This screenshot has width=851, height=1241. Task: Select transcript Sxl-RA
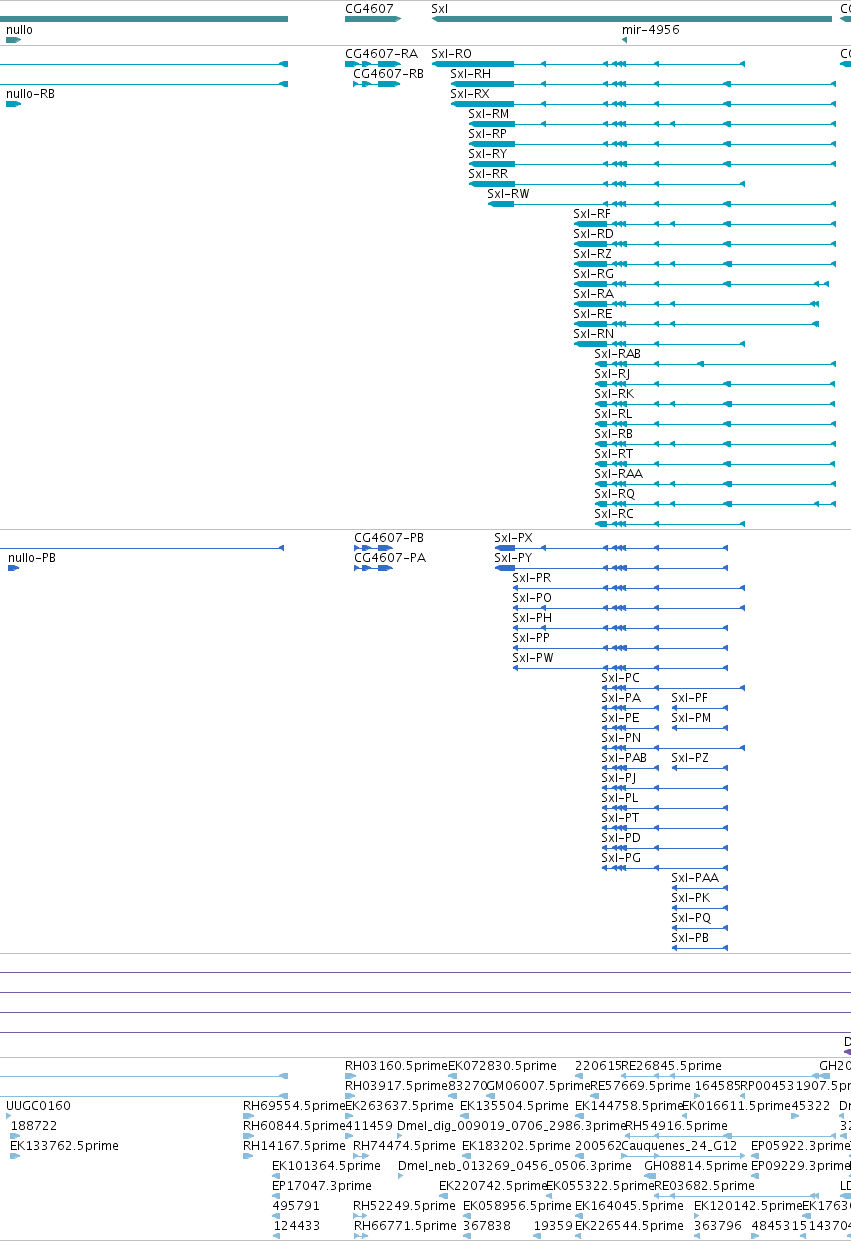[593, 294]
